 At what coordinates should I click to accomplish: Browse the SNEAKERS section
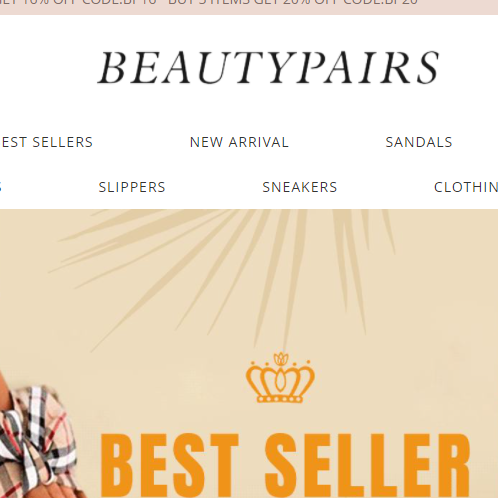point(300,187)
